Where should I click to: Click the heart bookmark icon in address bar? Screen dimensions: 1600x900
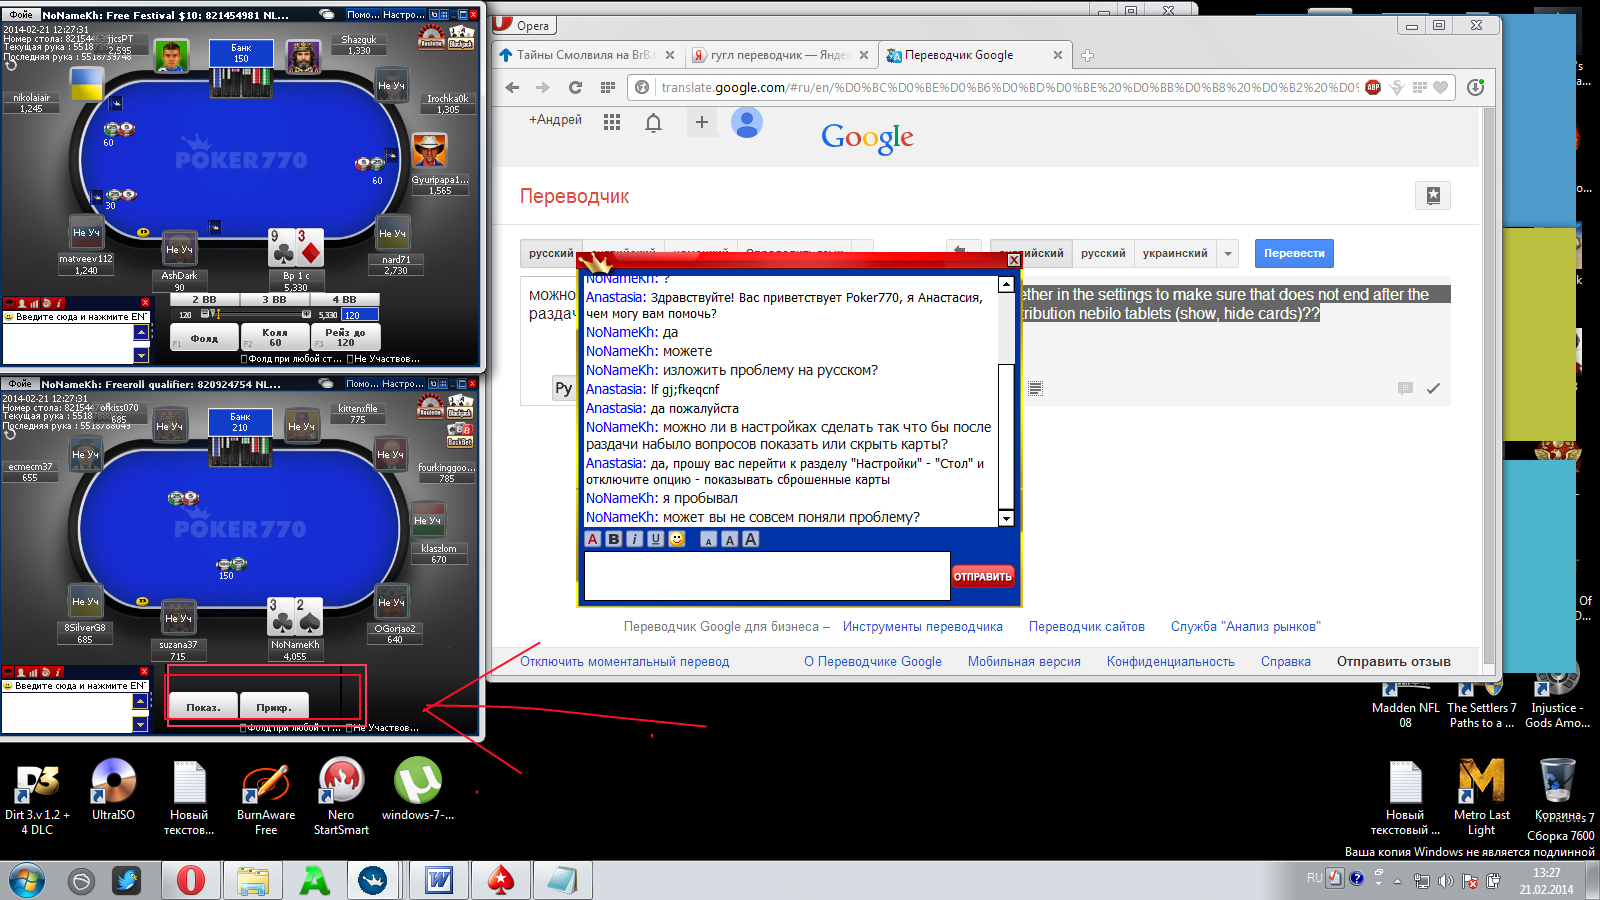(1440, 87)
